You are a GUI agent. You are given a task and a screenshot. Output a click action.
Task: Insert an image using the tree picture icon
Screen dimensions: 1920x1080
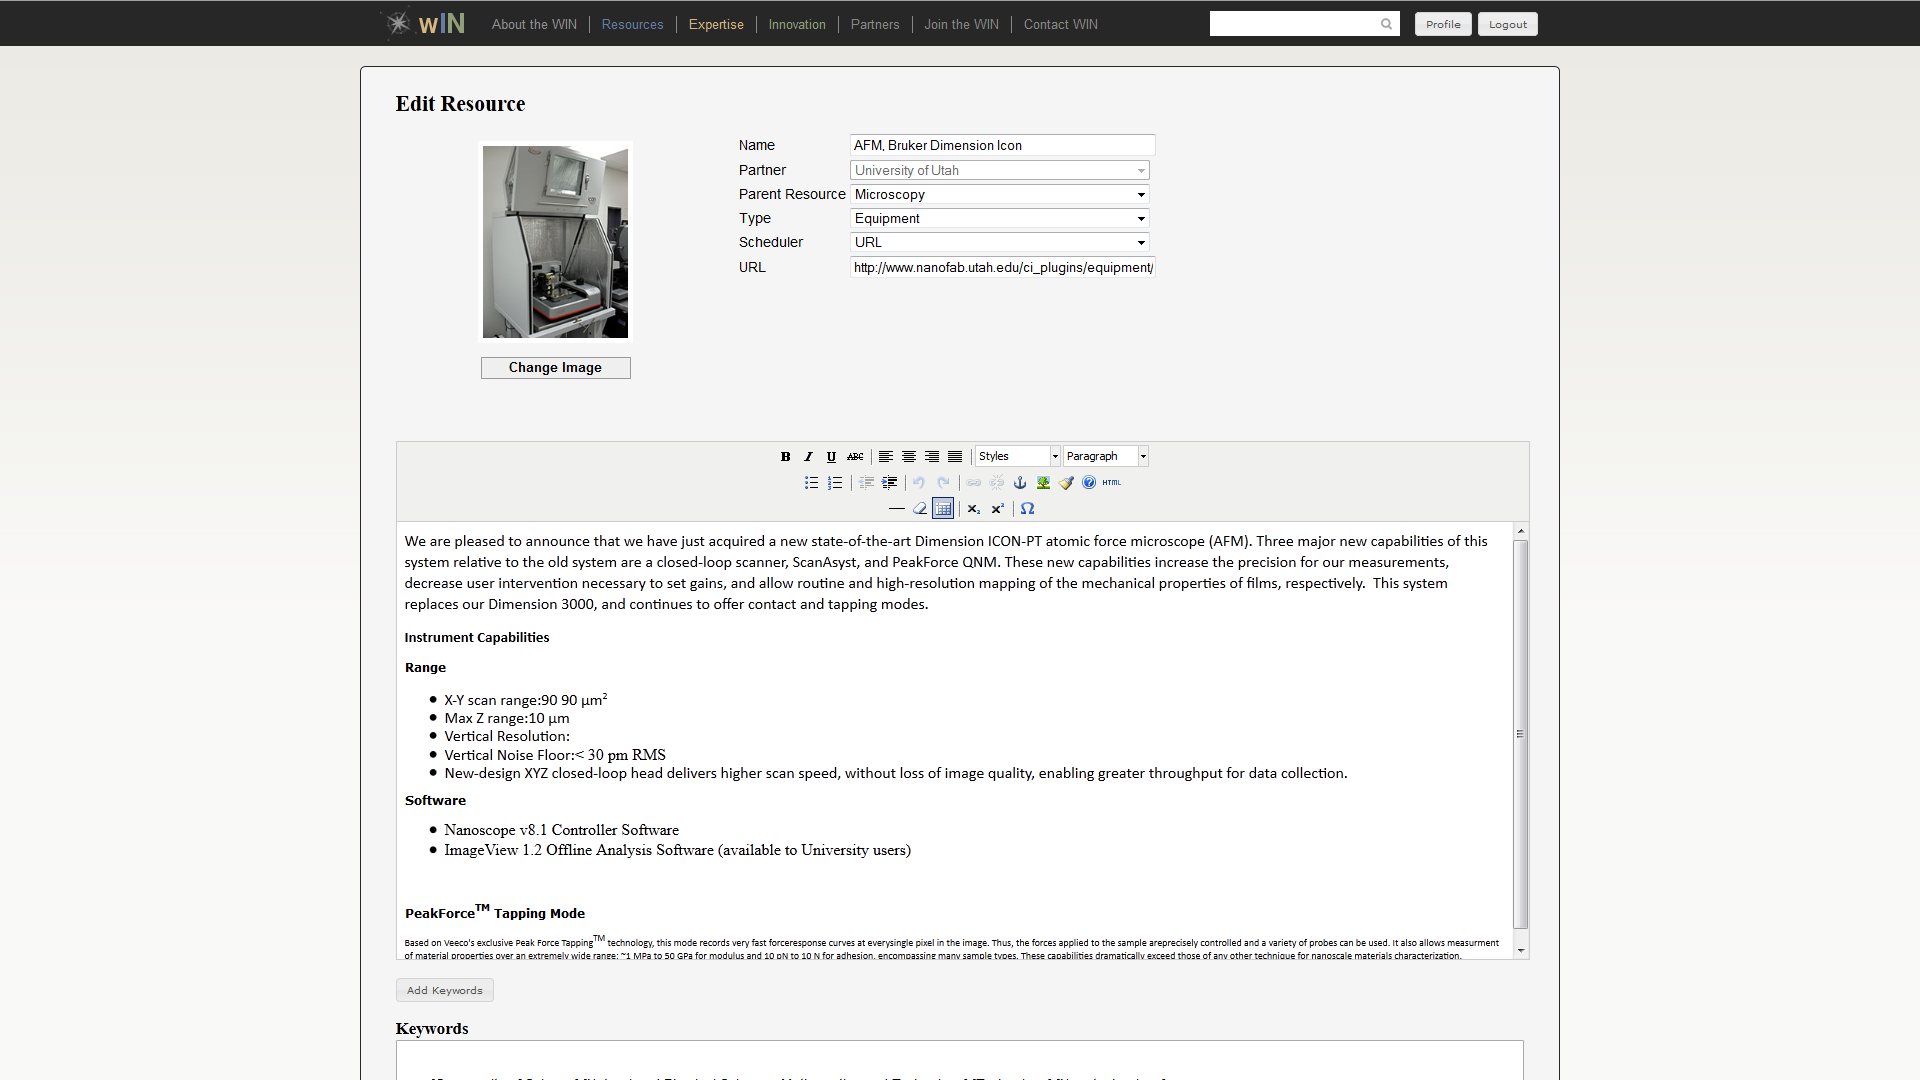[1043, 483]
